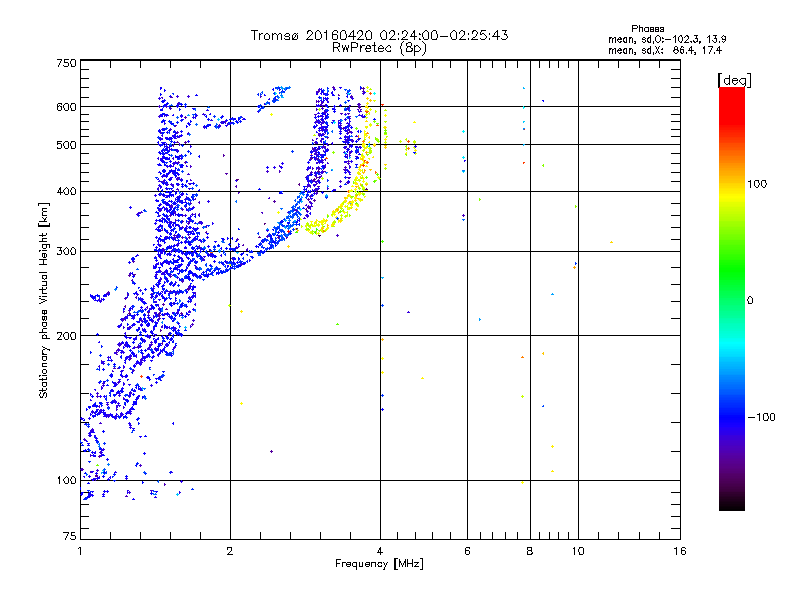Click the colorbar tick label '100'

(x=757, y=184)
